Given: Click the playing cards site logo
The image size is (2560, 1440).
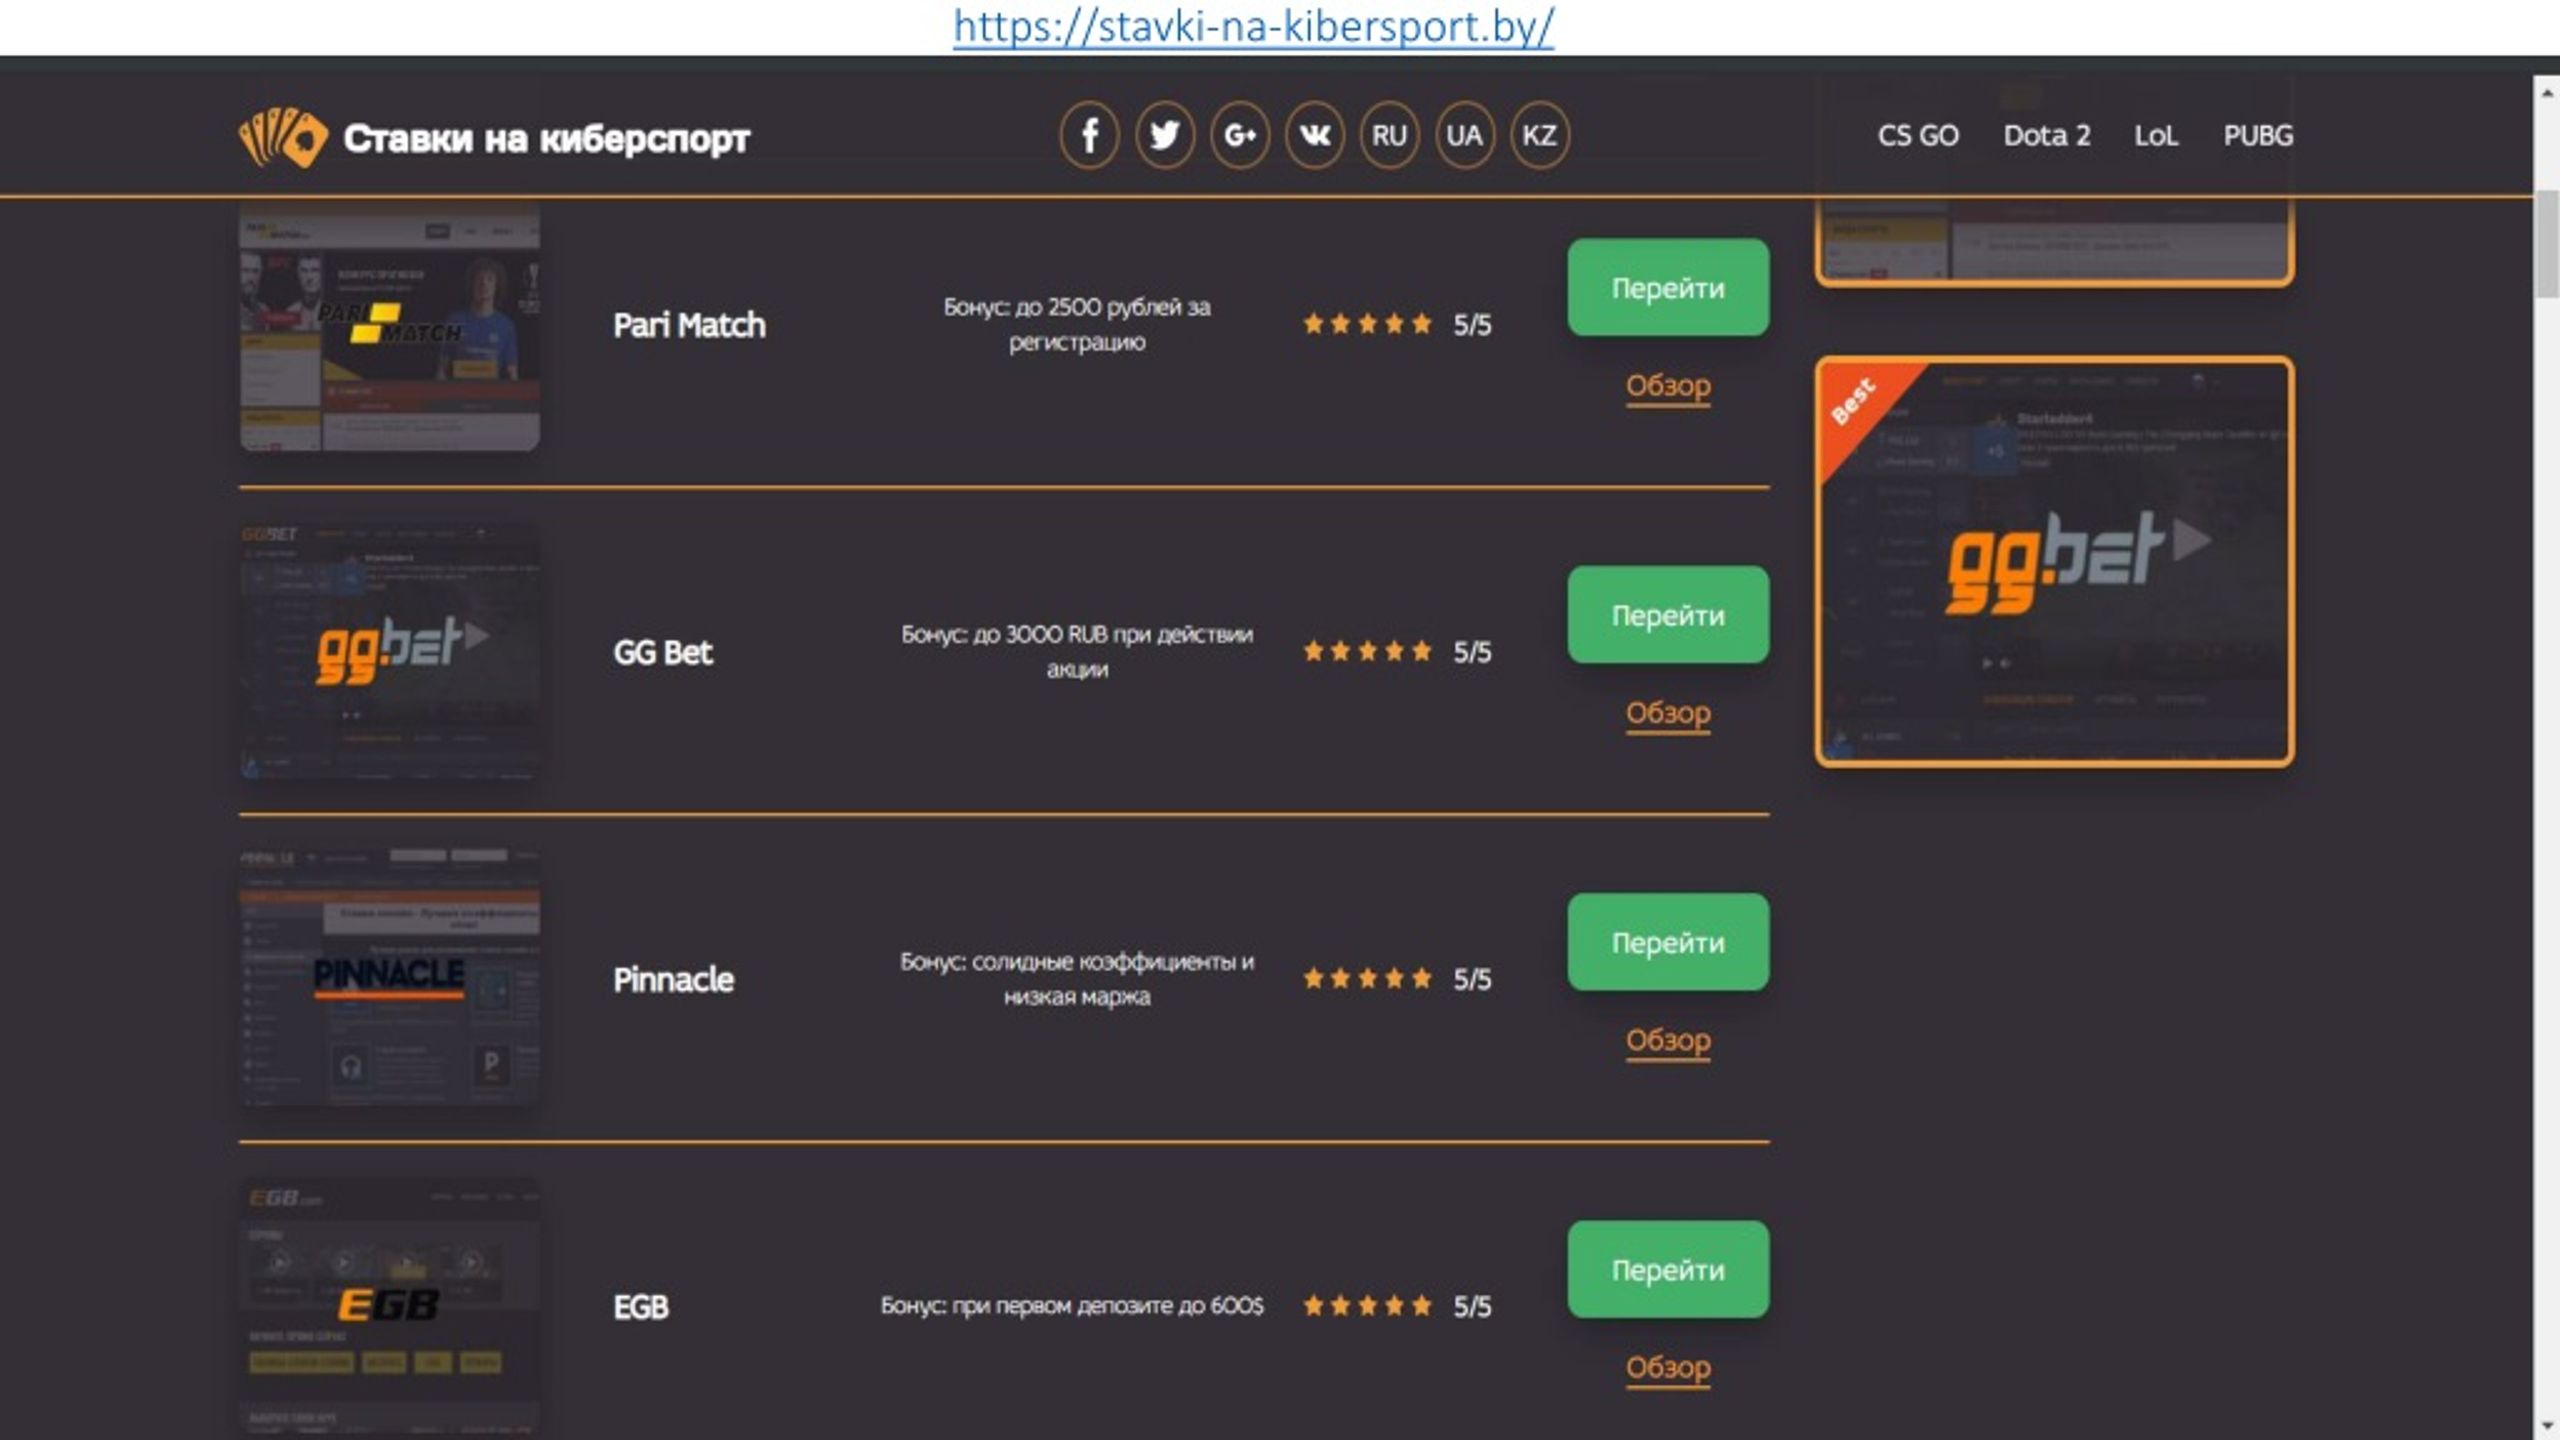Looking at the screenshot, I should [283, 137].
